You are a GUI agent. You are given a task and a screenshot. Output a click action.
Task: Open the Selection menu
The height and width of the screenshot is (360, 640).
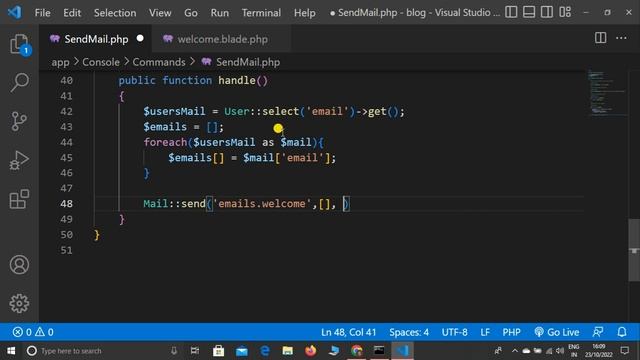[115, 13]
